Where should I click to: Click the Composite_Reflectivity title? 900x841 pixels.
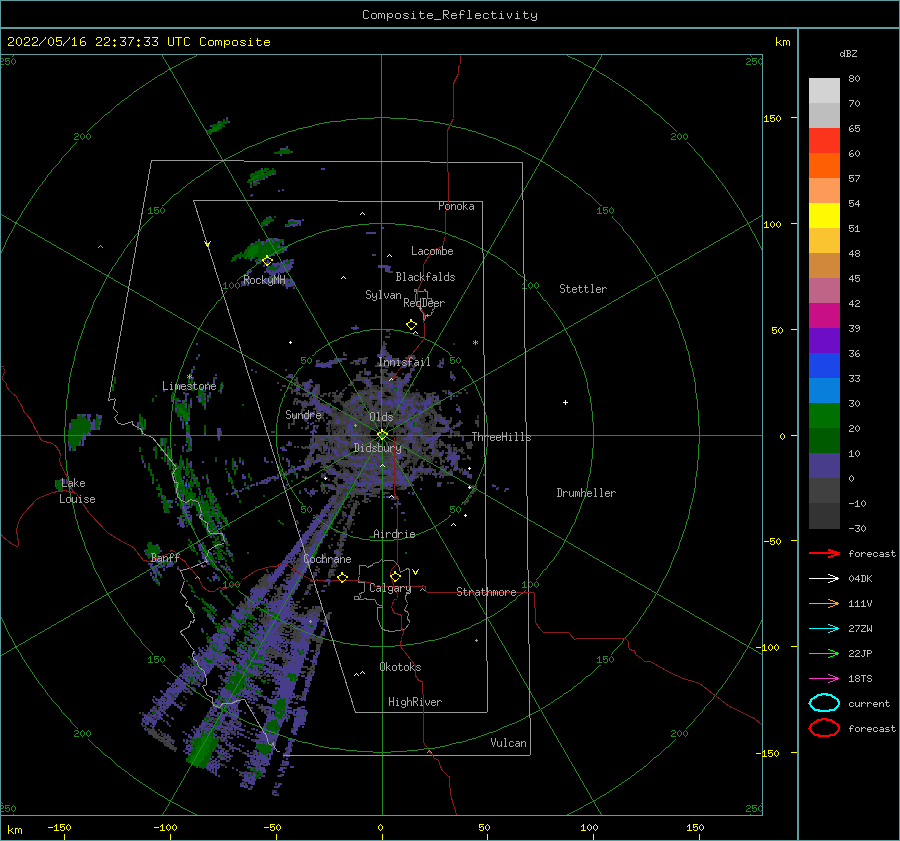[450, 15]
